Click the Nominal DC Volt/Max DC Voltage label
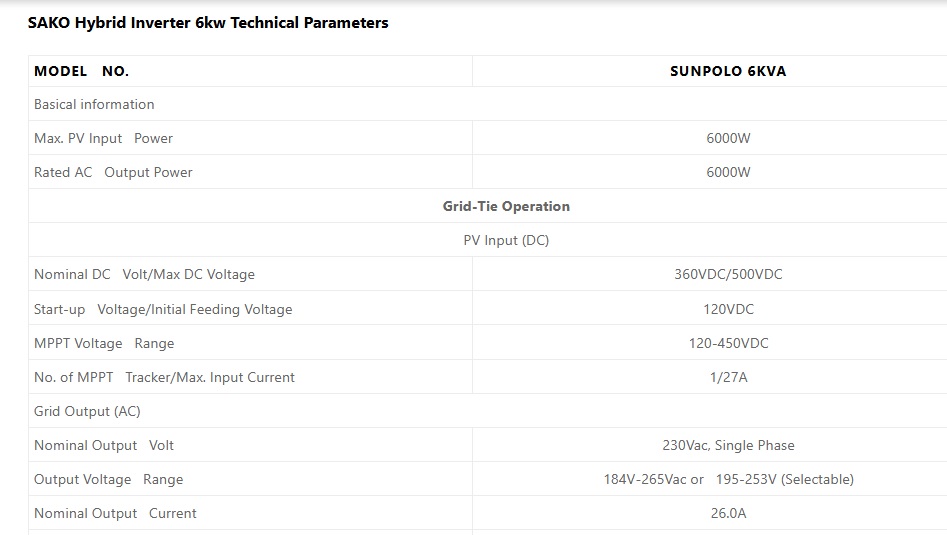The height and width of the screenshot is (535, 947). pos(144,274)
